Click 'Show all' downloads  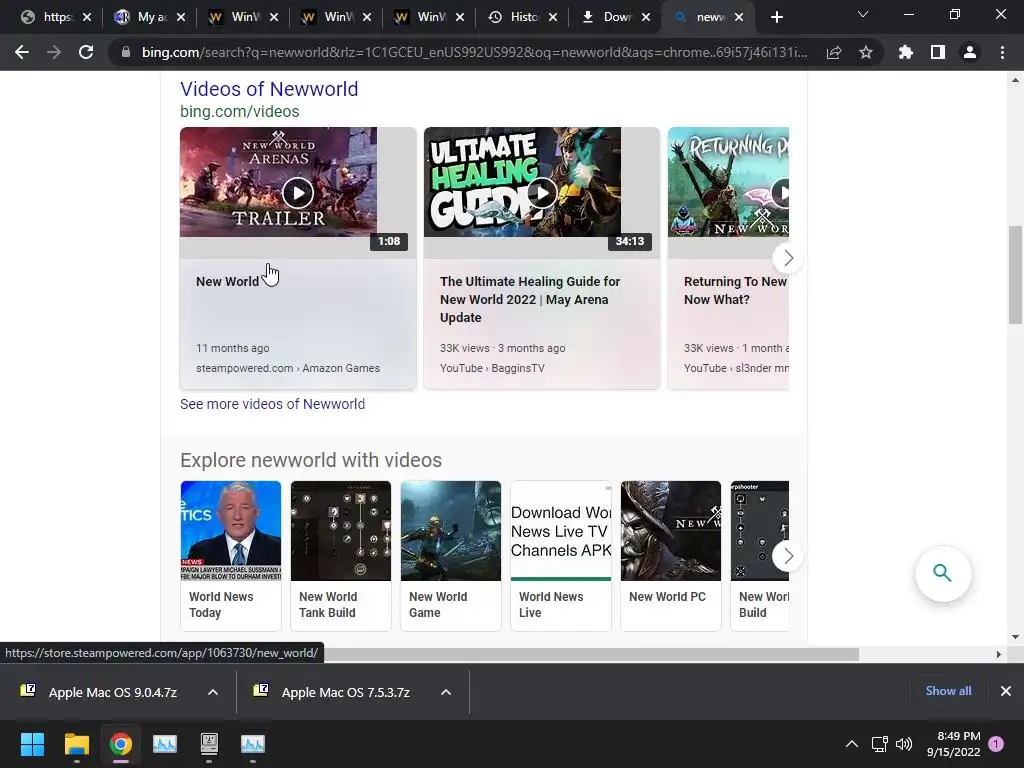(948, 691)
